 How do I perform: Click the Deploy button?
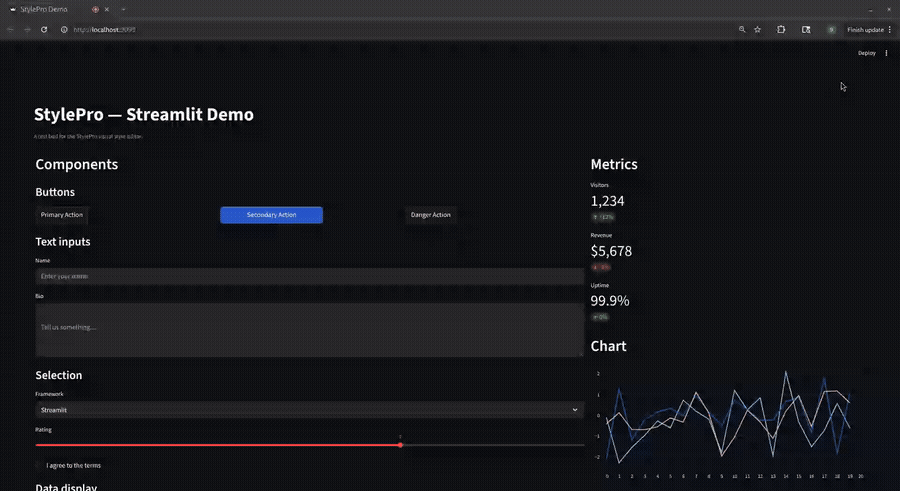coord(867,53)
